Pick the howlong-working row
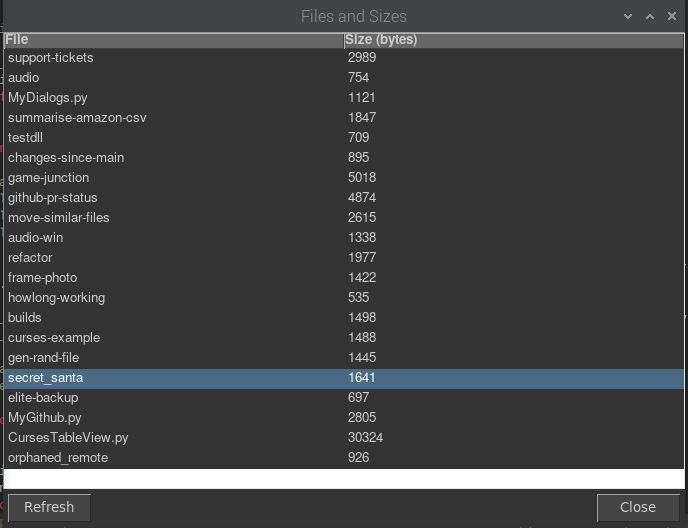The height and width of the screenshot is (528, 688). [344, 298]
